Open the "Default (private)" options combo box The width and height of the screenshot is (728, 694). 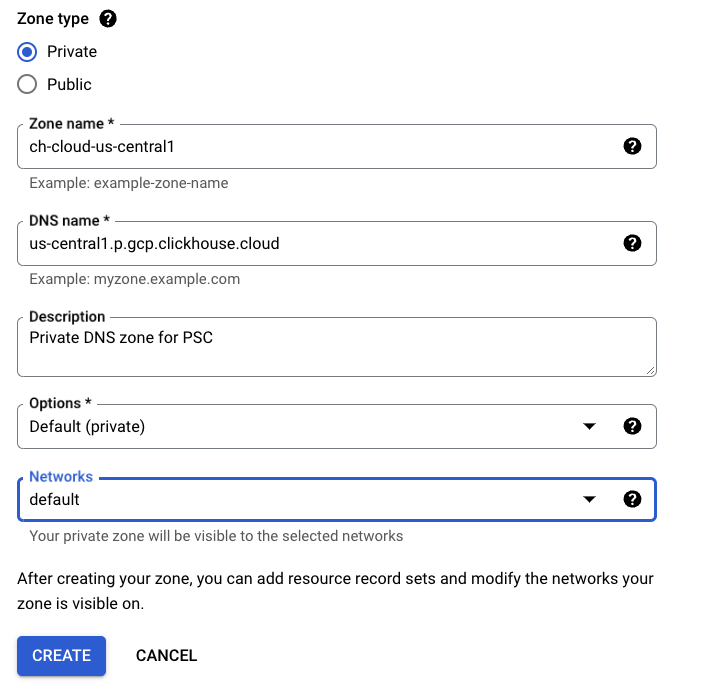[x=300, y=427]
